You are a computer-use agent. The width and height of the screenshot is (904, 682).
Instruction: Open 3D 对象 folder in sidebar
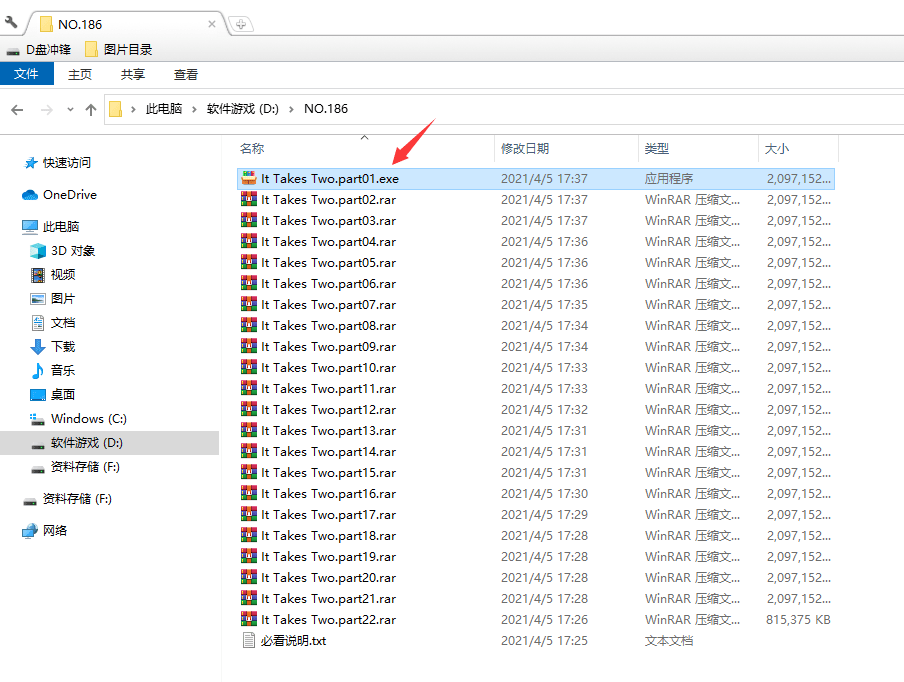click(x=73, y=251)
